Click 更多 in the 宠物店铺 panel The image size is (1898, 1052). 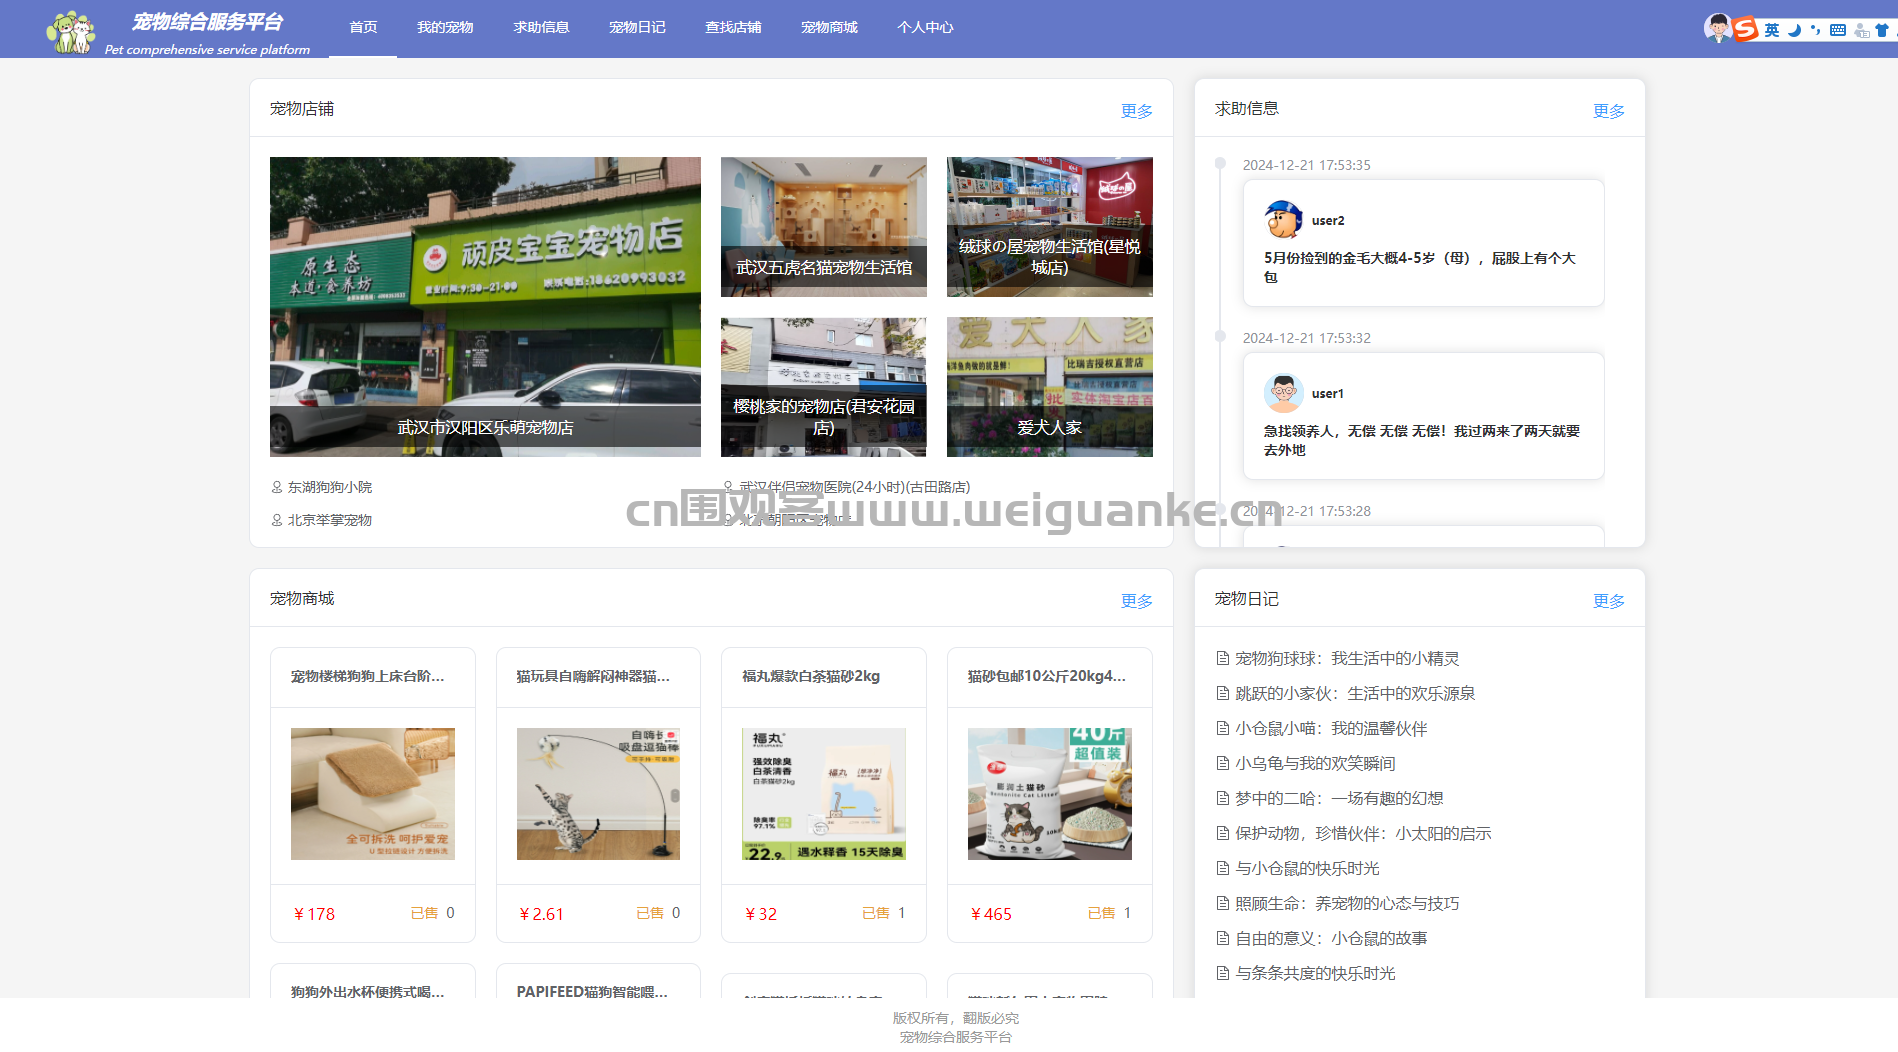click(1137, 111)
